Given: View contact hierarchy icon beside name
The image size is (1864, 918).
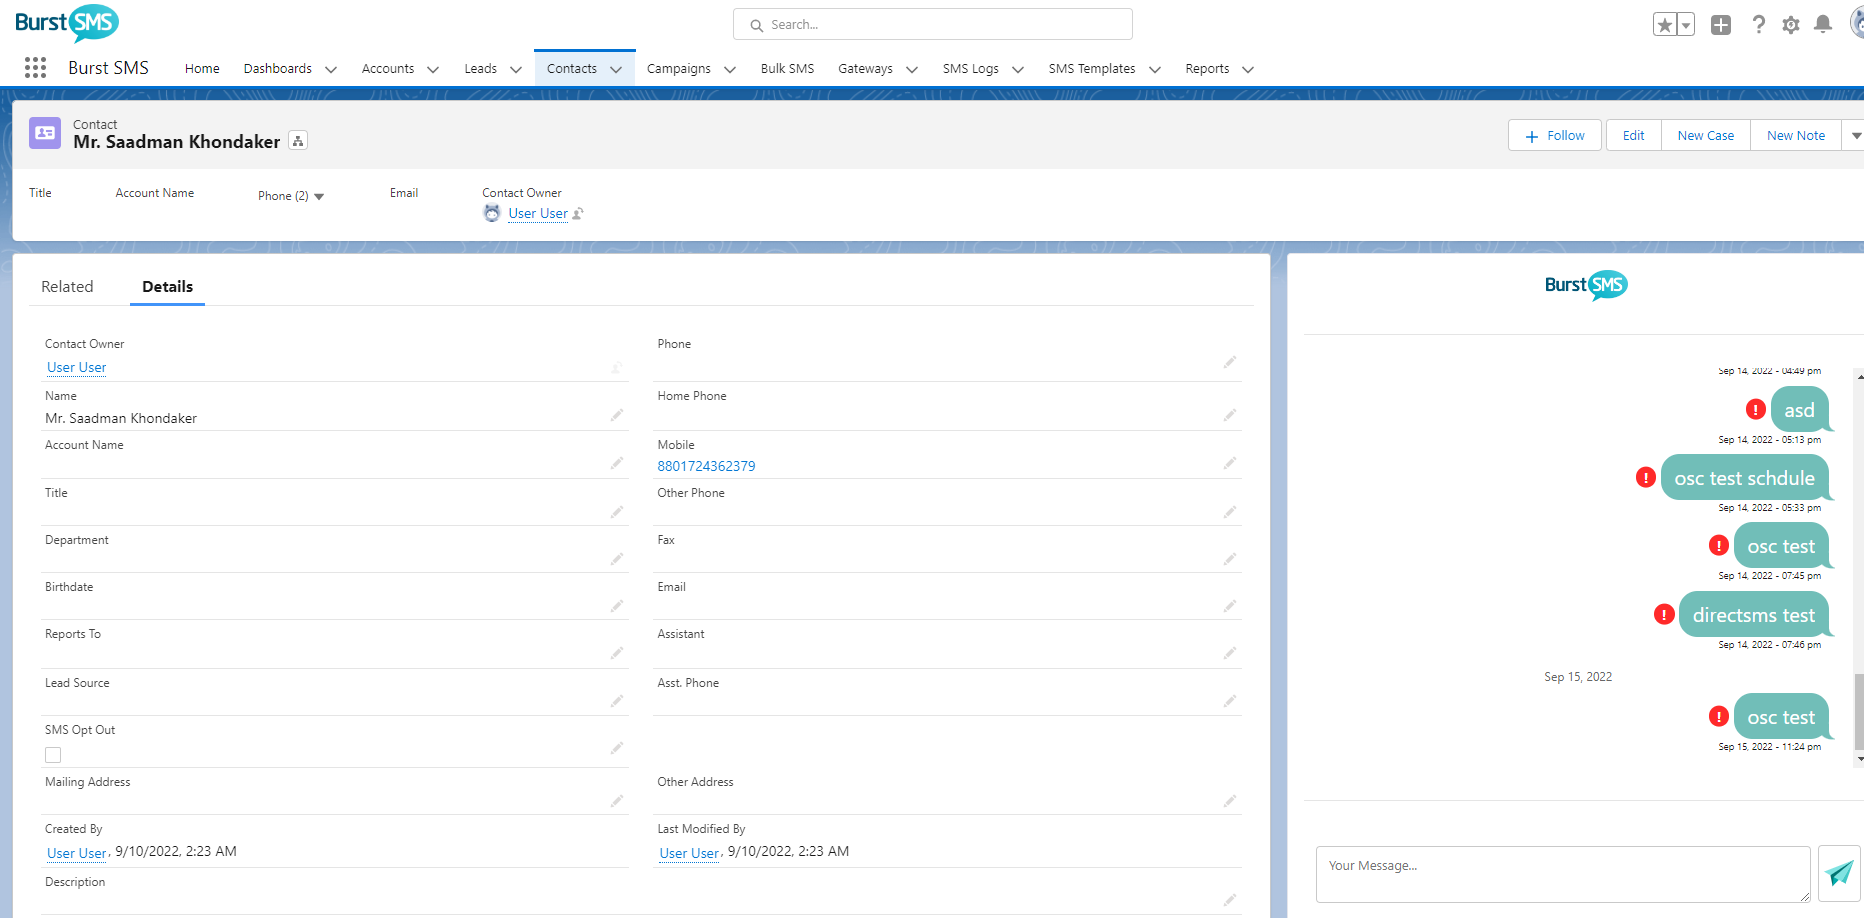Looking at the screenshot, I should pyautogui.click(x=298, y=141).
